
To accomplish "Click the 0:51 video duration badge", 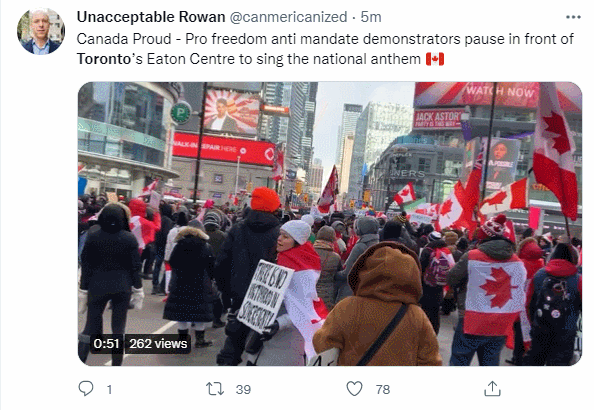I will point(106,344).
